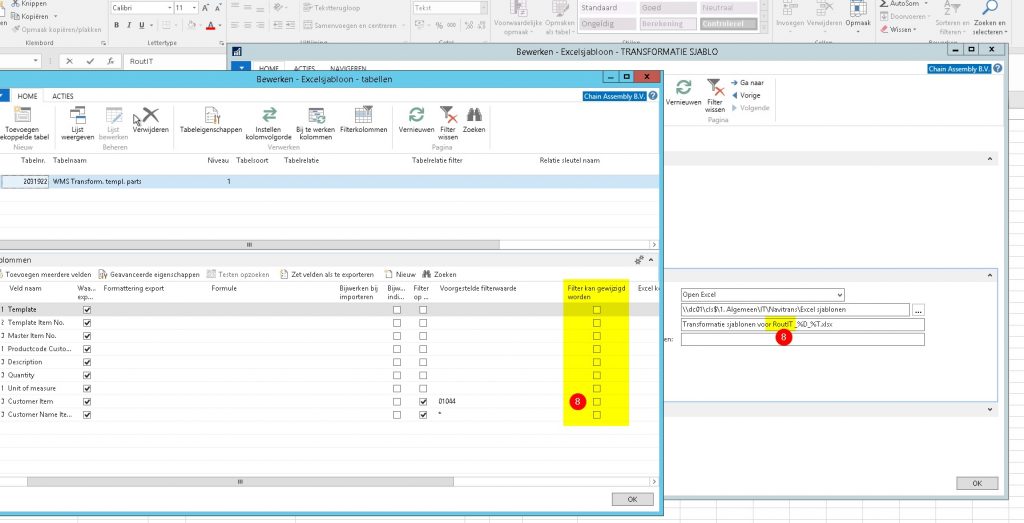Go to Vorige record in back window

pos(746,95)
